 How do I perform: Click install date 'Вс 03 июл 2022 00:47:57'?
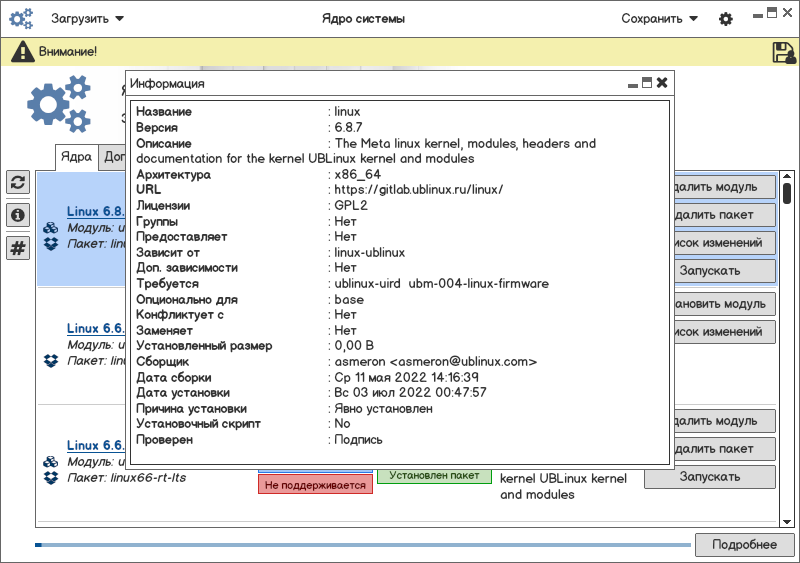tap(410, 393)
